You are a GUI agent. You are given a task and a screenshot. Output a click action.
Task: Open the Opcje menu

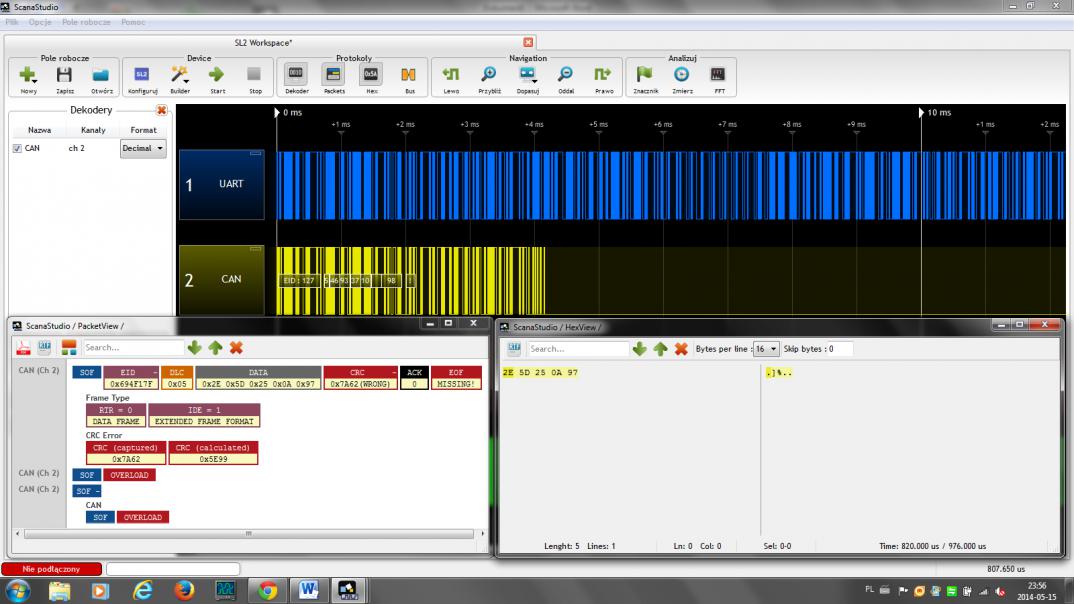tap(40, 21)
